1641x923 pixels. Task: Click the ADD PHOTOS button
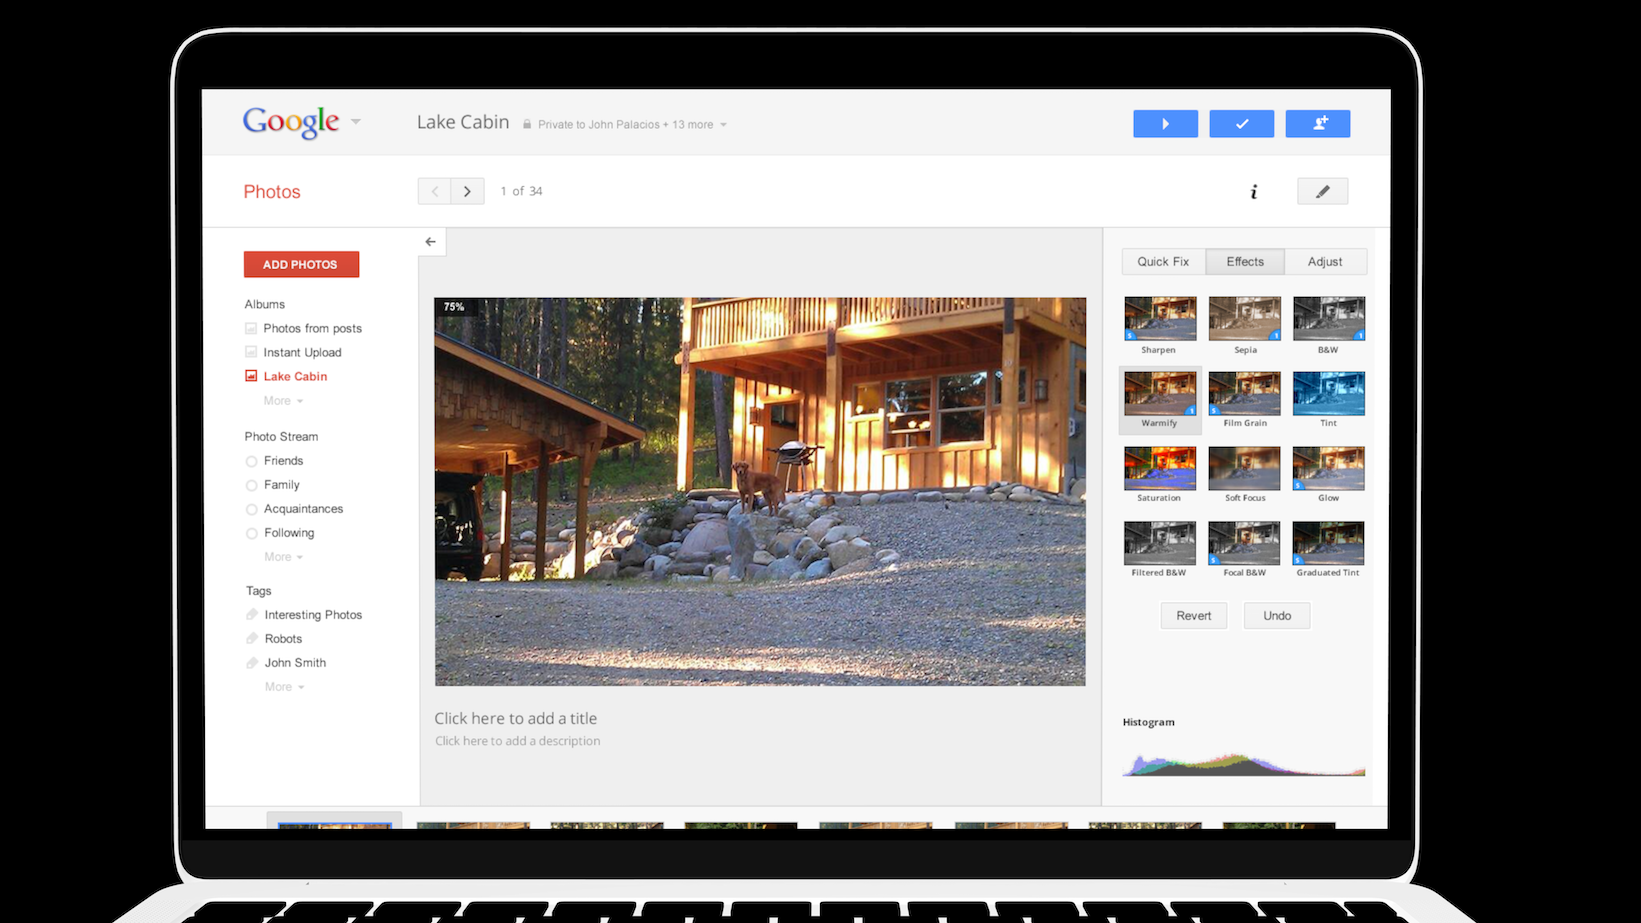coord(301,265)
